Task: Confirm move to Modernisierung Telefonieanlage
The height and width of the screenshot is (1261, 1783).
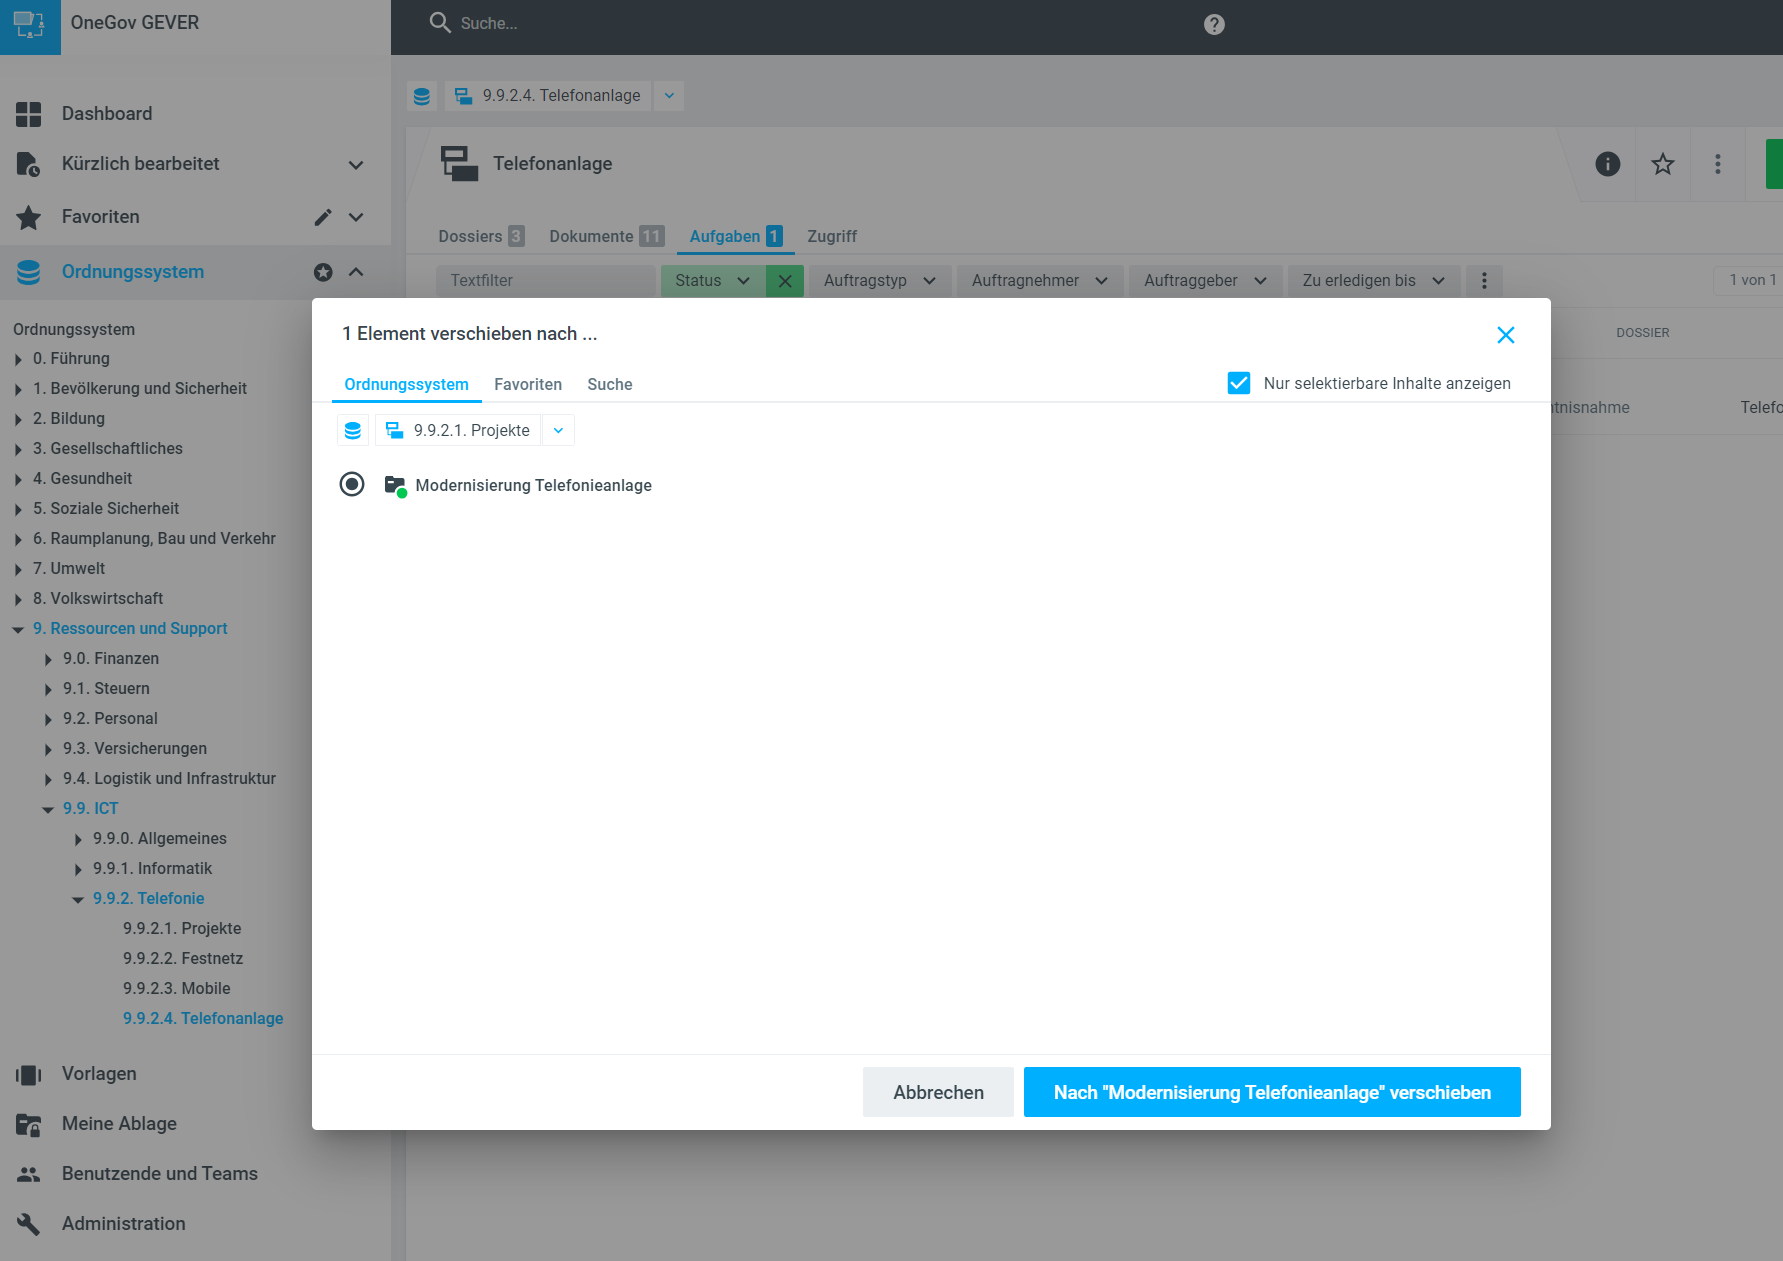Action: (x=1271, y=1092)
